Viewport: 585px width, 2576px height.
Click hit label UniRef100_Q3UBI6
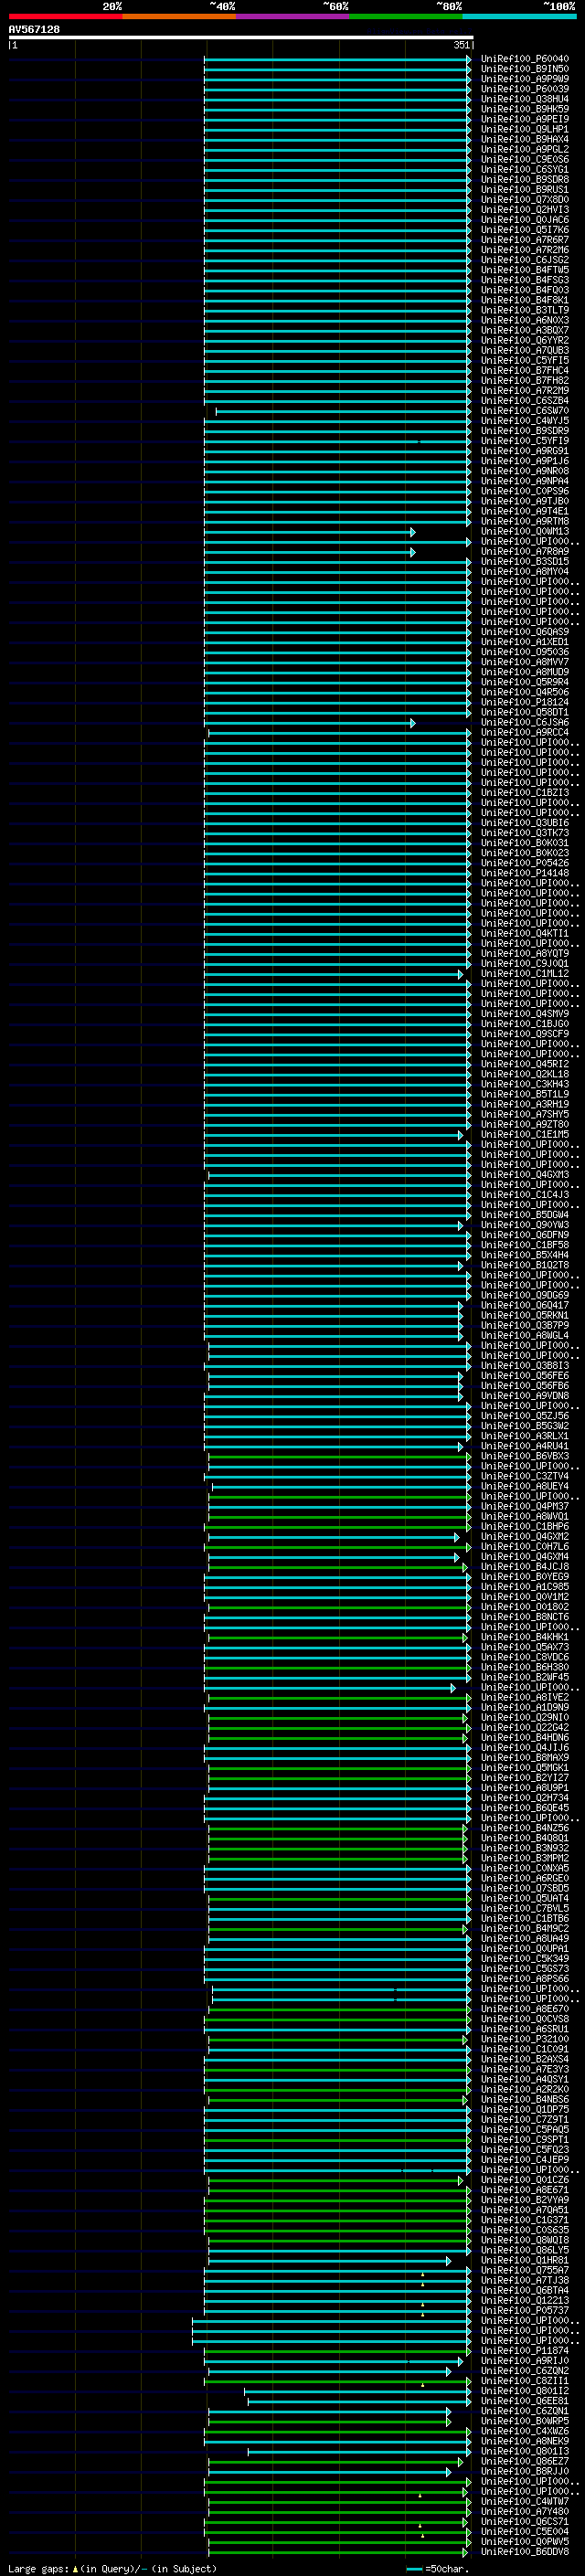pyautogui.click(x=524, y=823)
